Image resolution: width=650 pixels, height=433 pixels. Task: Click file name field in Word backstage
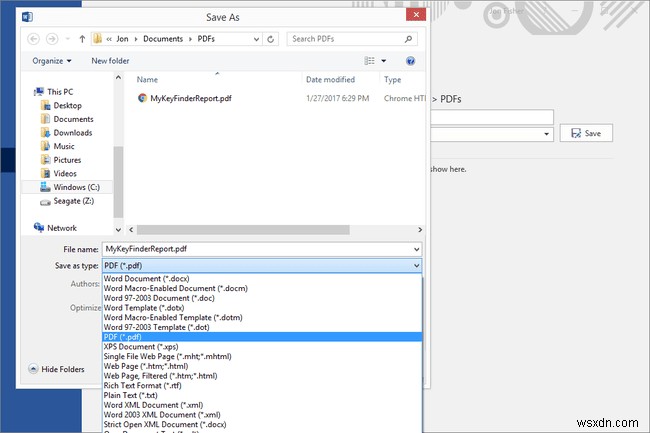pyautogui.click(x=492, y=117)
